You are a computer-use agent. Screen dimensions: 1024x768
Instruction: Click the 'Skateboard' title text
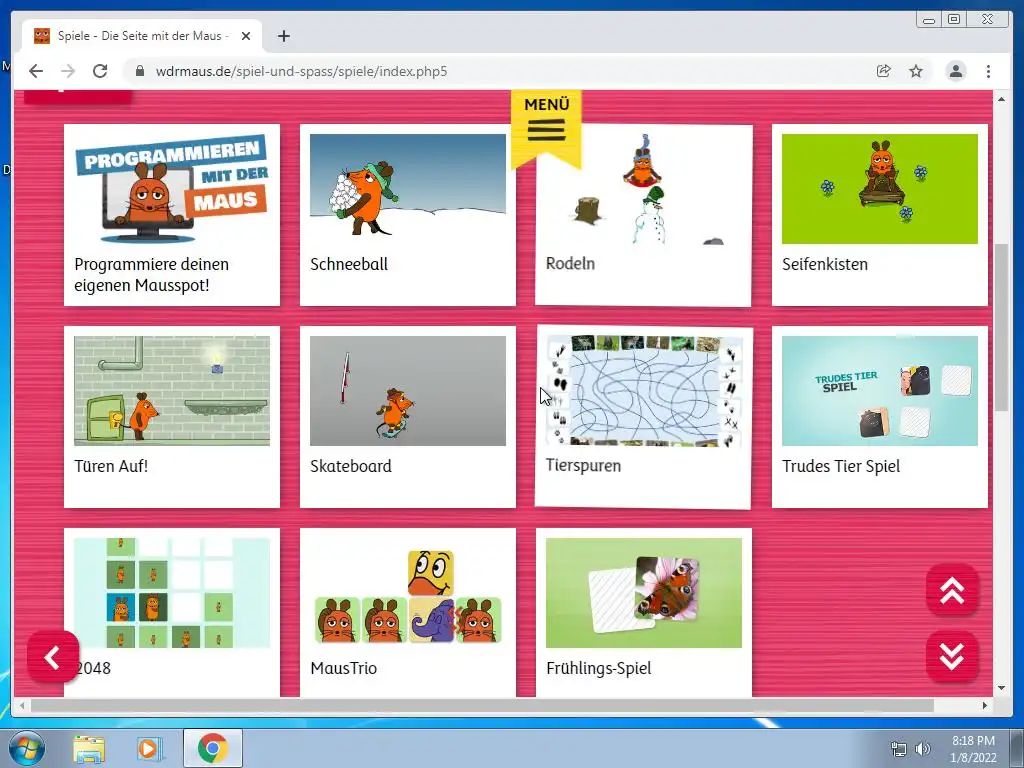[x=351, y=466]
